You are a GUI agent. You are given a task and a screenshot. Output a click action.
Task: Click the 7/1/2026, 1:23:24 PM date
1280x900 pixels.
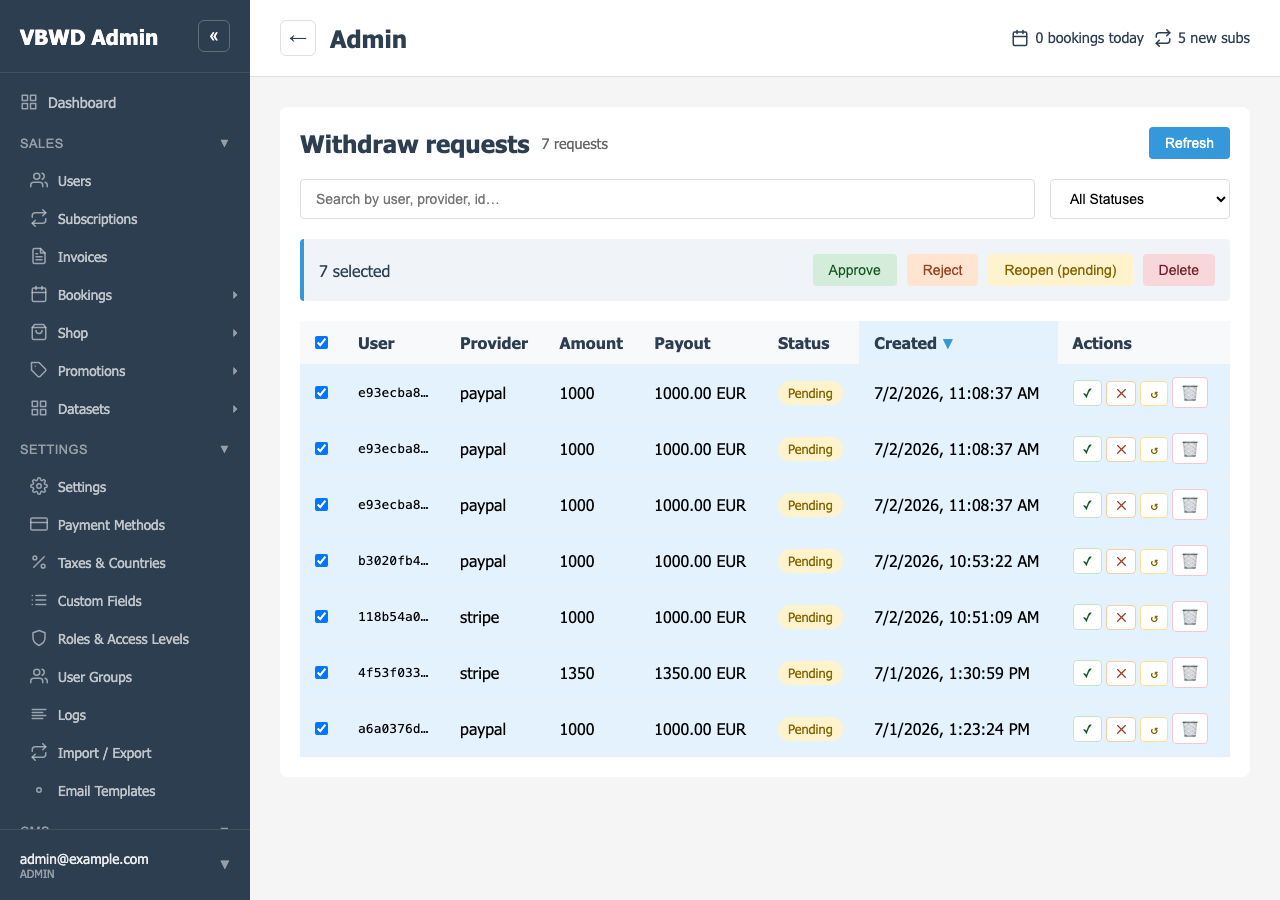click(952, 729)
